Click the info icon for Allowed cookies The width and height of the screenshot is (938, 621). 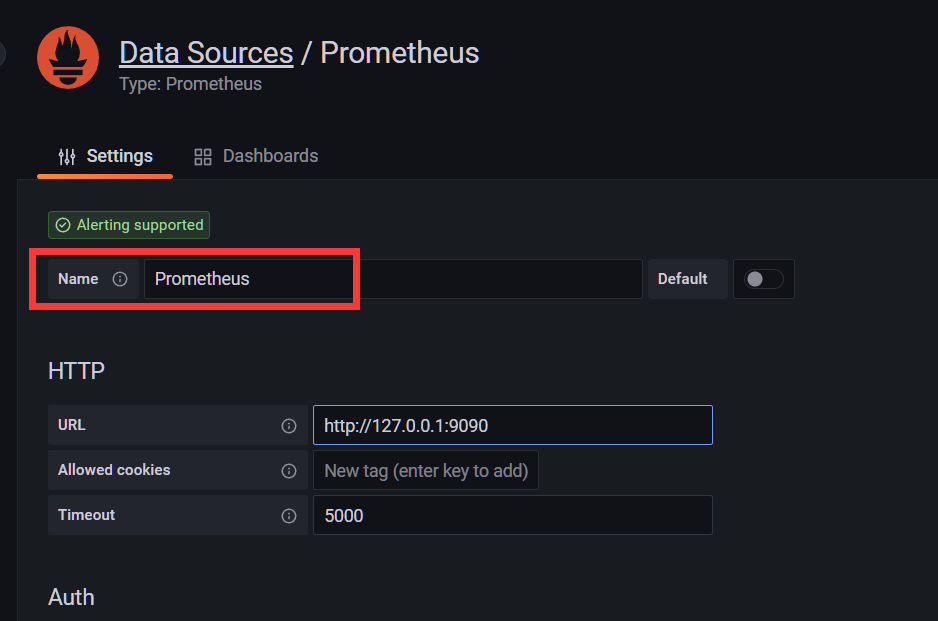289,471
